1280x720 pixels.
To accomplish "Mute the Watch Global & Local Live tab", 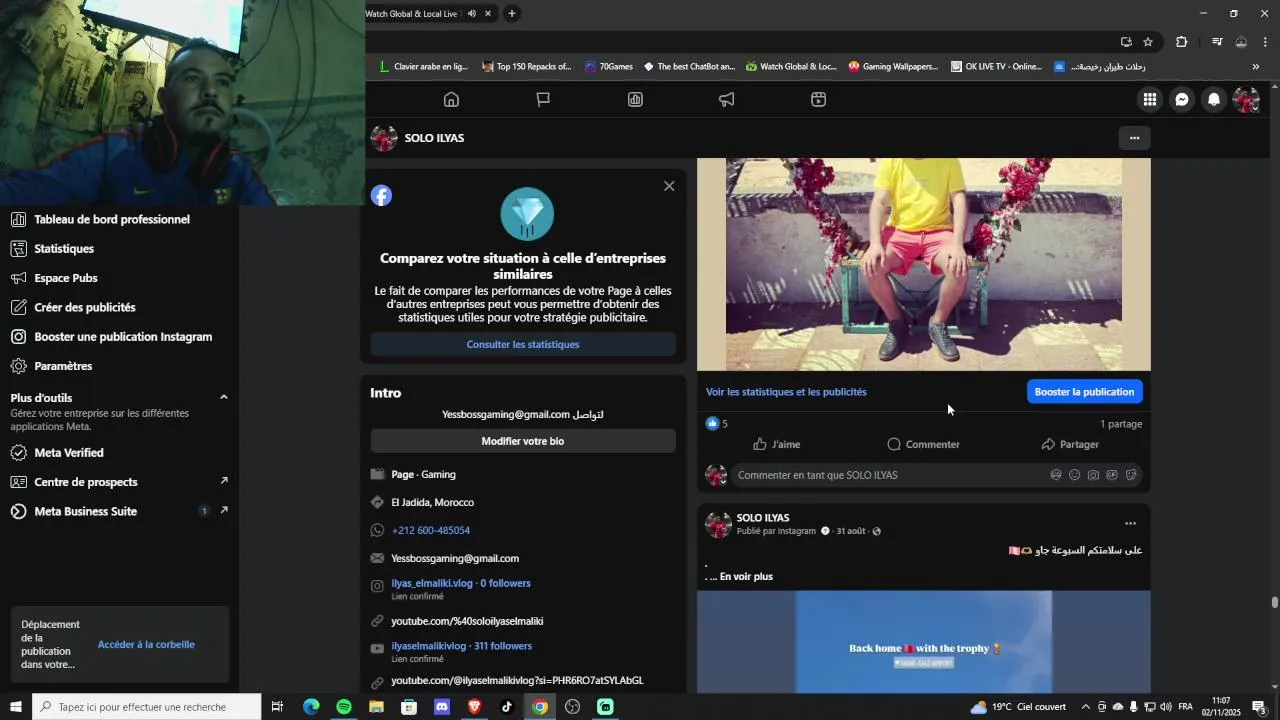I will coord(472,14).
